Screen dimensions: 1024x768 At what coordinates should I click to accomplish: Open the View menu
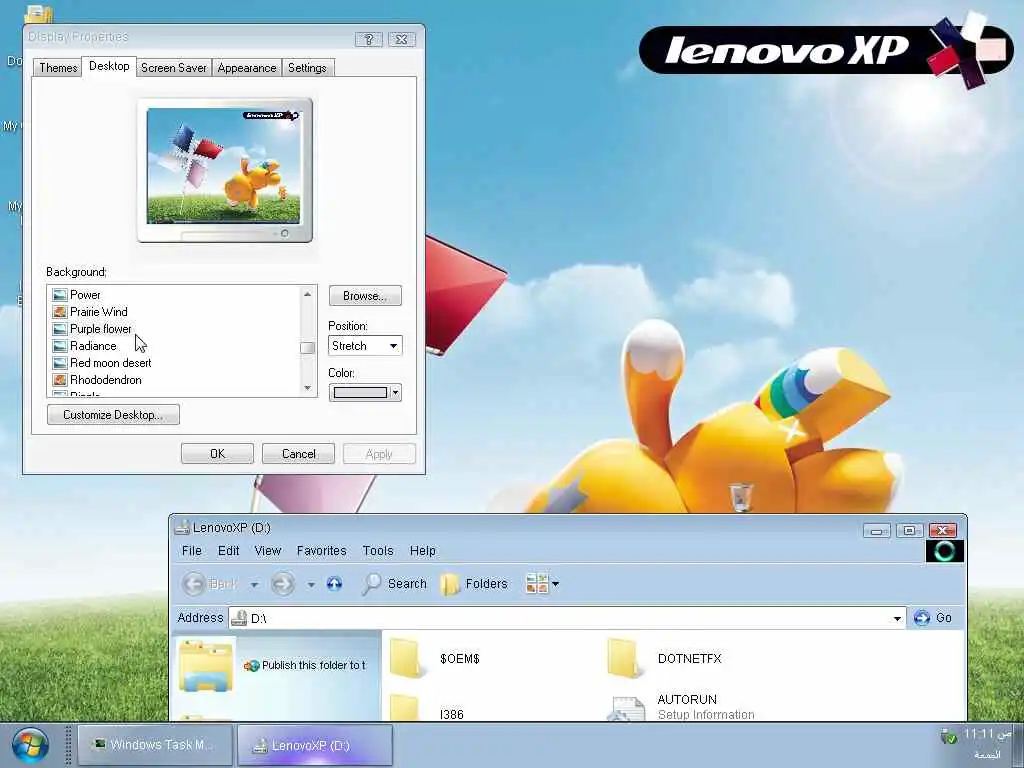pos(268,551)
